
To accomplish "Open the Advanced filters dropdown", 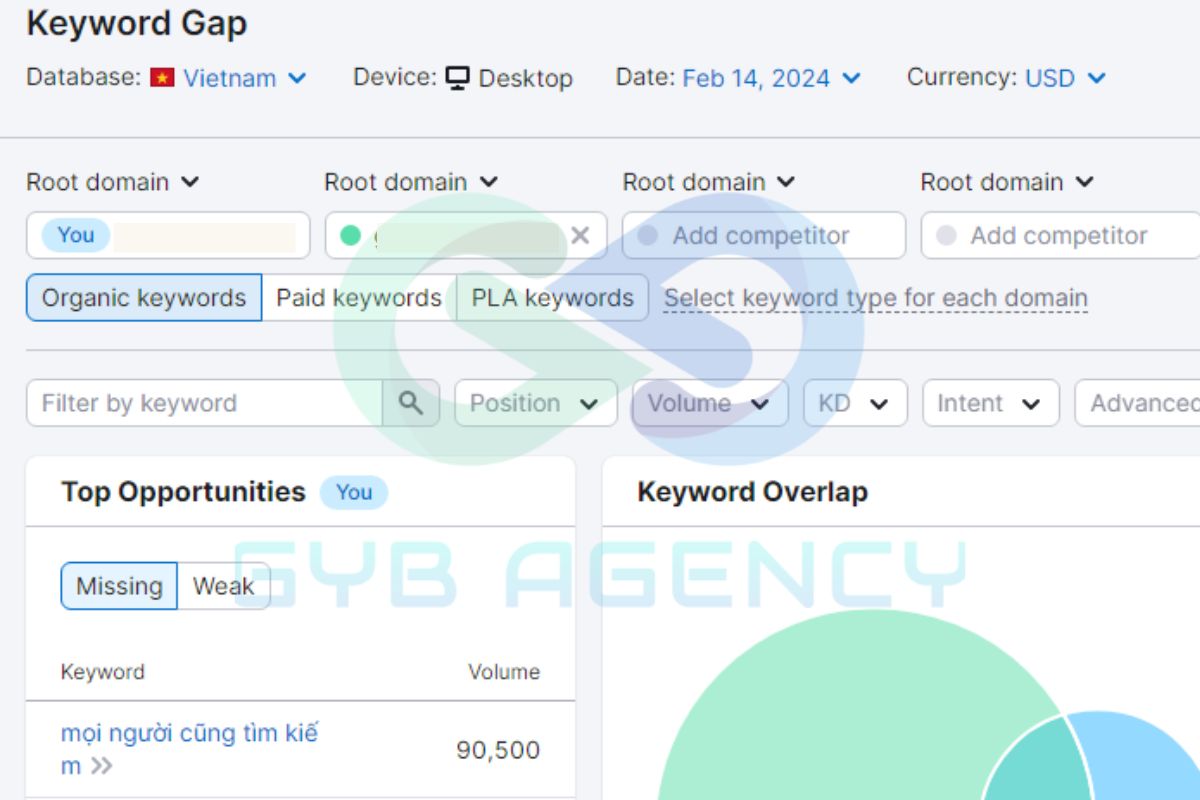I will point(1138,403).
